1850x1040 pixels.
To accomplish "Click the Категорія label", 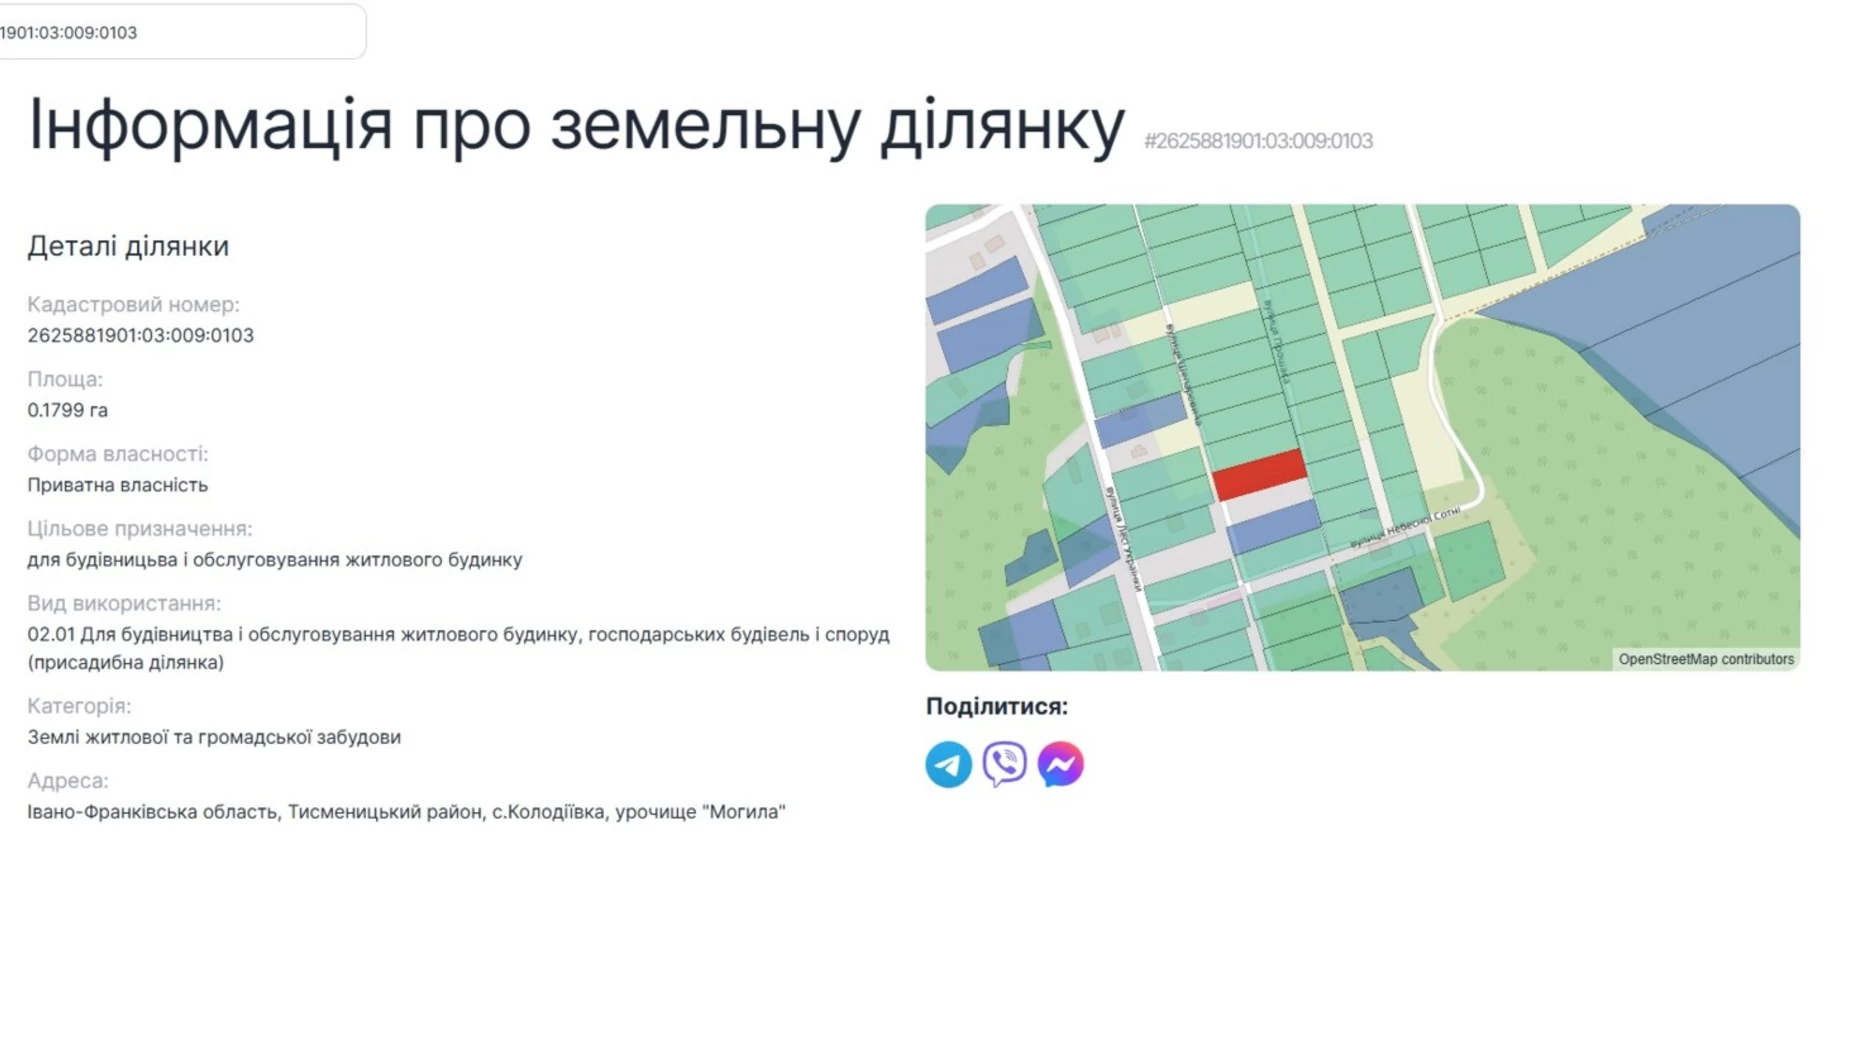I will [79, 706].
